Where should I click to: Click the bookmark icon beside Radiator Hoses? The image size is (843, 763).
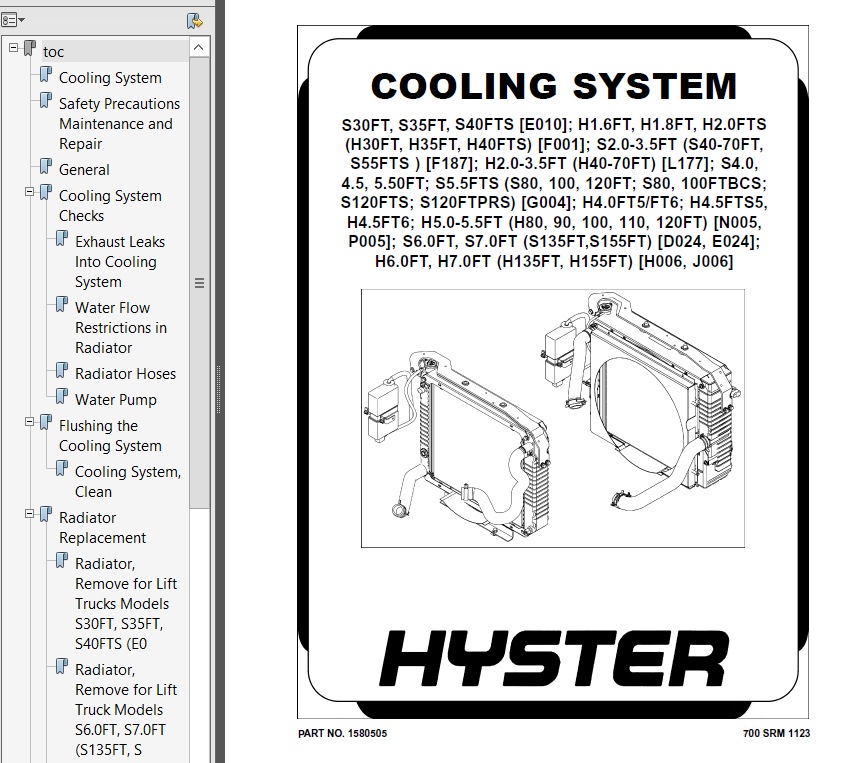pyautogui.click(x=62, y=370)
